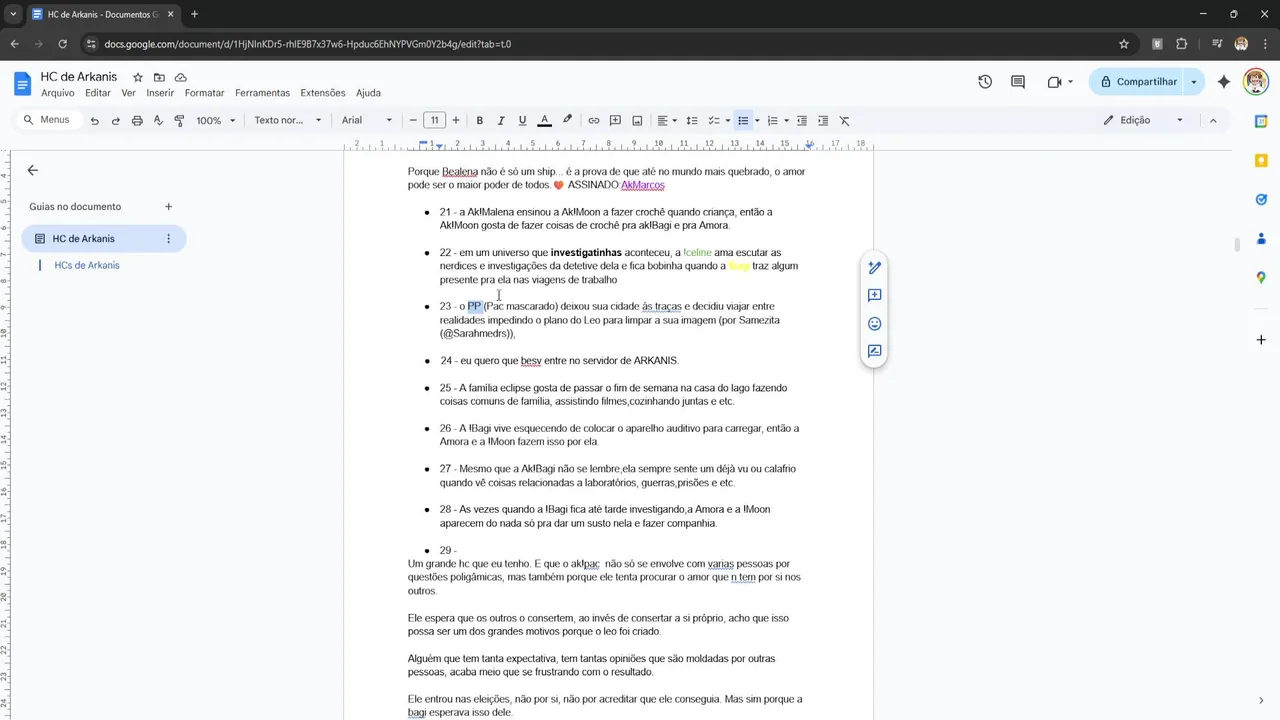
Task: Toggle the numbered list
Action: point(772,120)
